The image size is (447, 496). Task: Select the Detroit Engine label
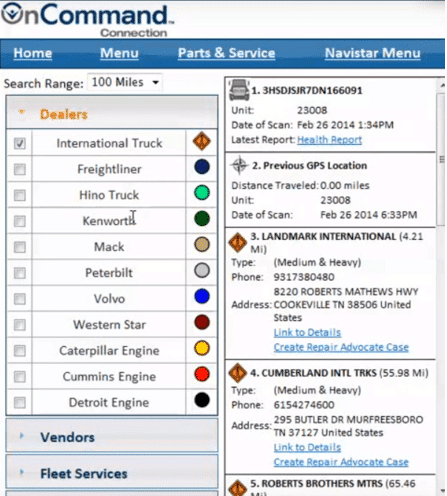point(109,403)
